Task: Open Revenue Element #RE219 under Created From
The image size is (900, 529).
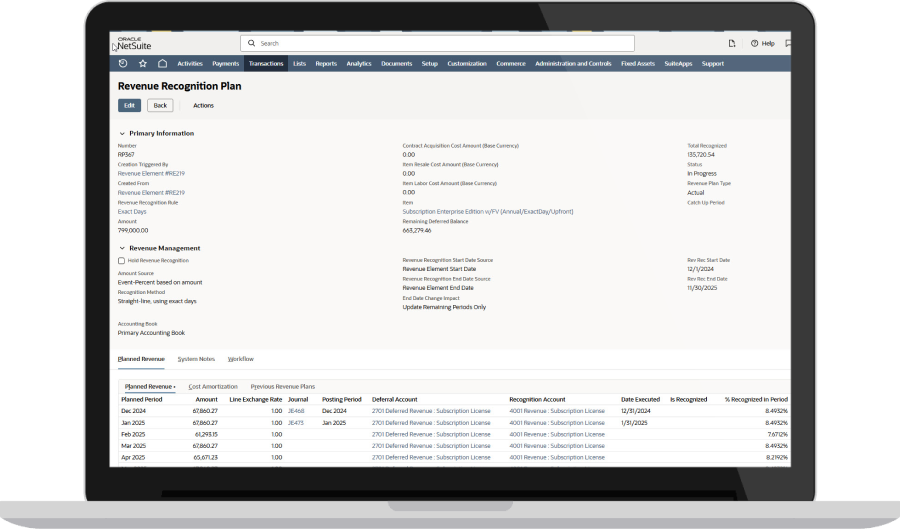Action: pyautogui.click(x=151, y=192)
